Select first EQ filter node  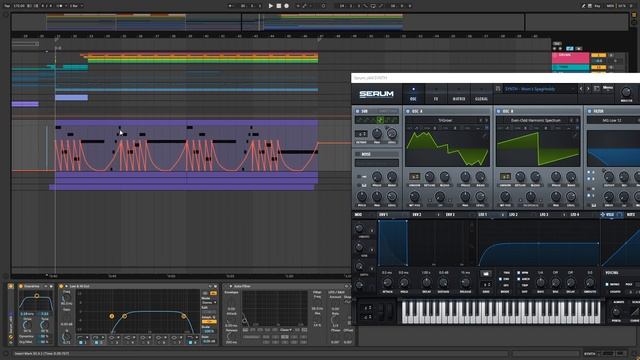(111, 316)
